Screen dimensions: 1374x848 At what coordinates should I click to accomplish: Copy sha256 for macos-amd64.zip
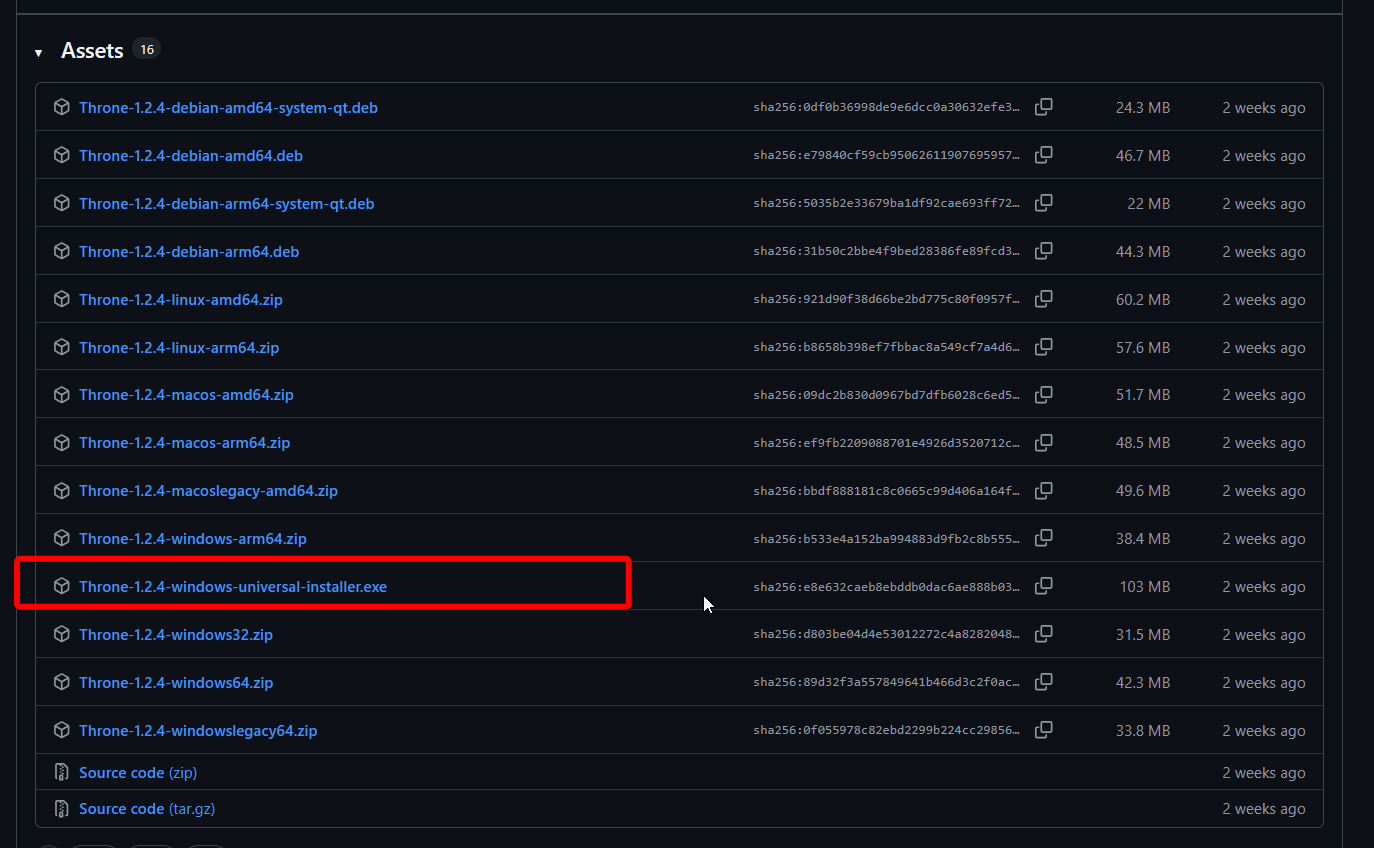(x=1043, y=394)
